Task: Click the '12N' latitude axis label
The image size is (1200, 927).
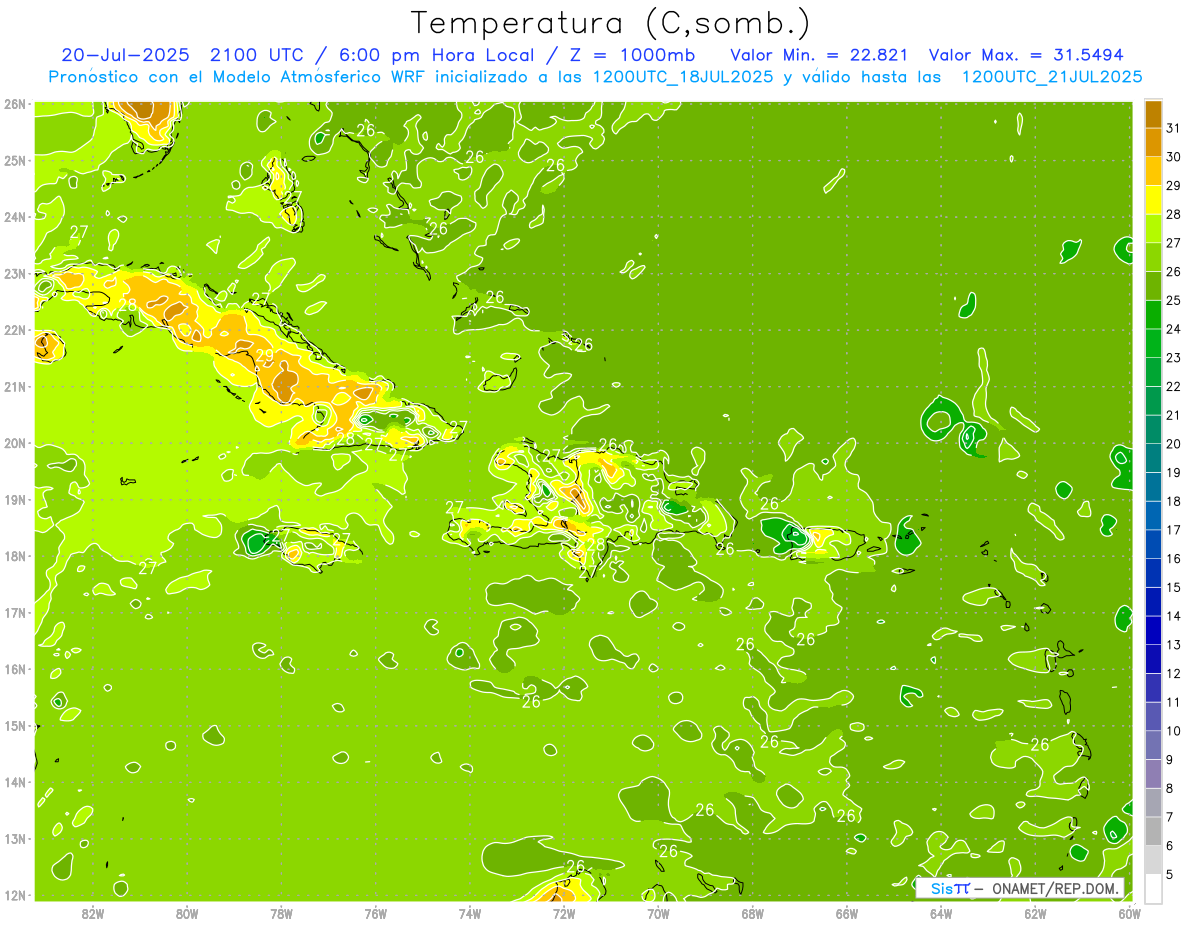Action: point(15,895)
